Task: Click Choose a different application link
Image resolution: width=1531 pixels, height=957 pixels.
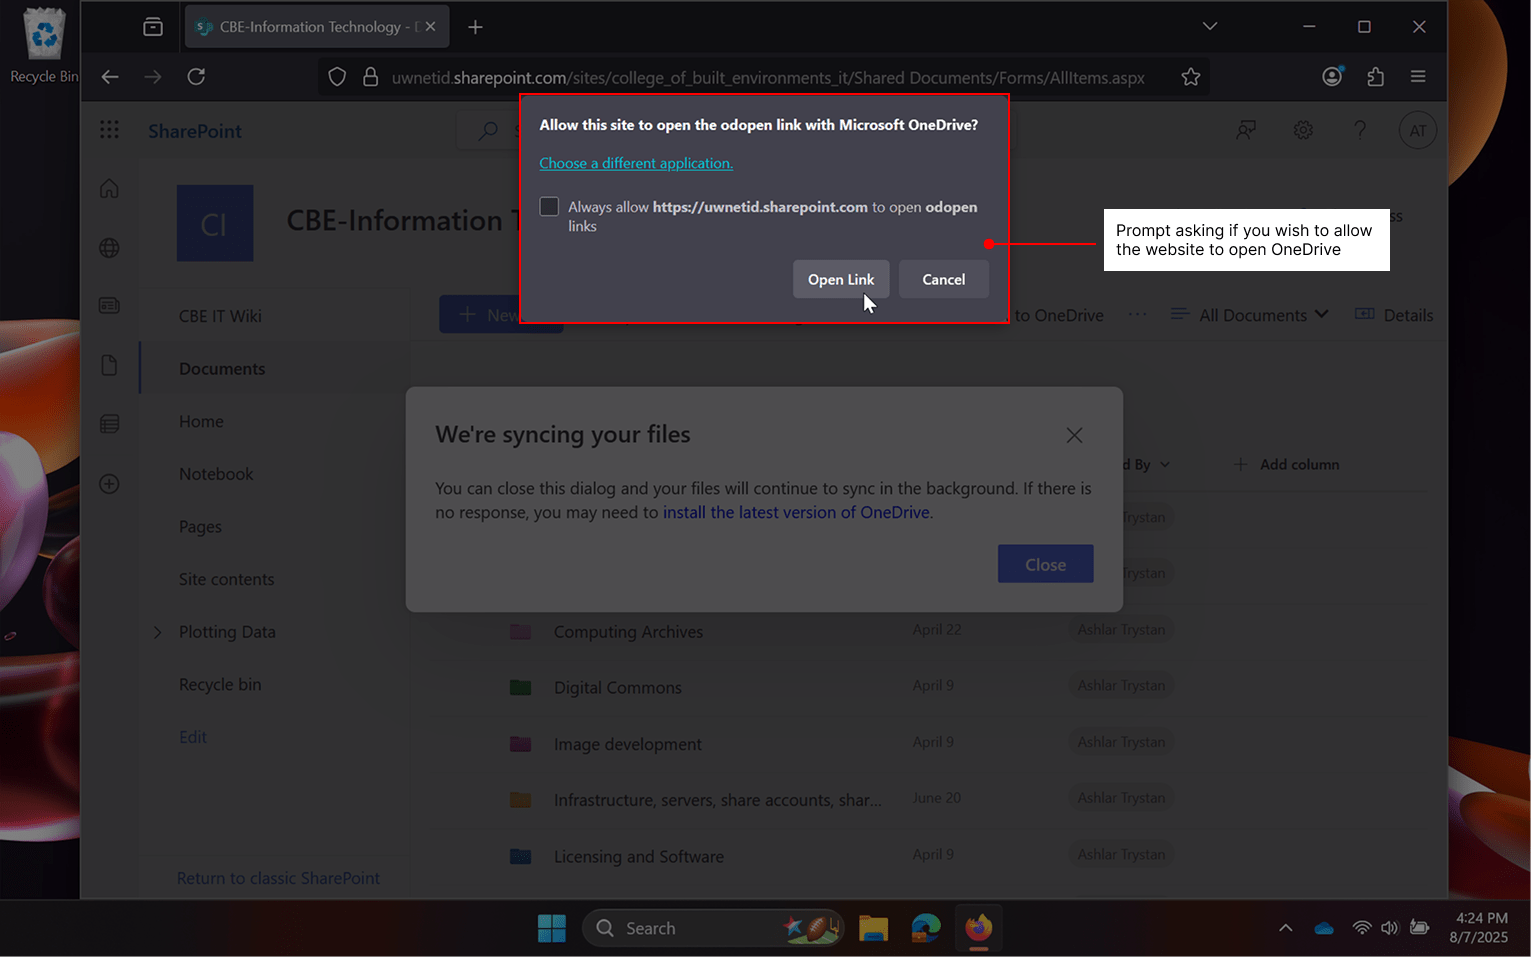Action: tap(635, 163)
